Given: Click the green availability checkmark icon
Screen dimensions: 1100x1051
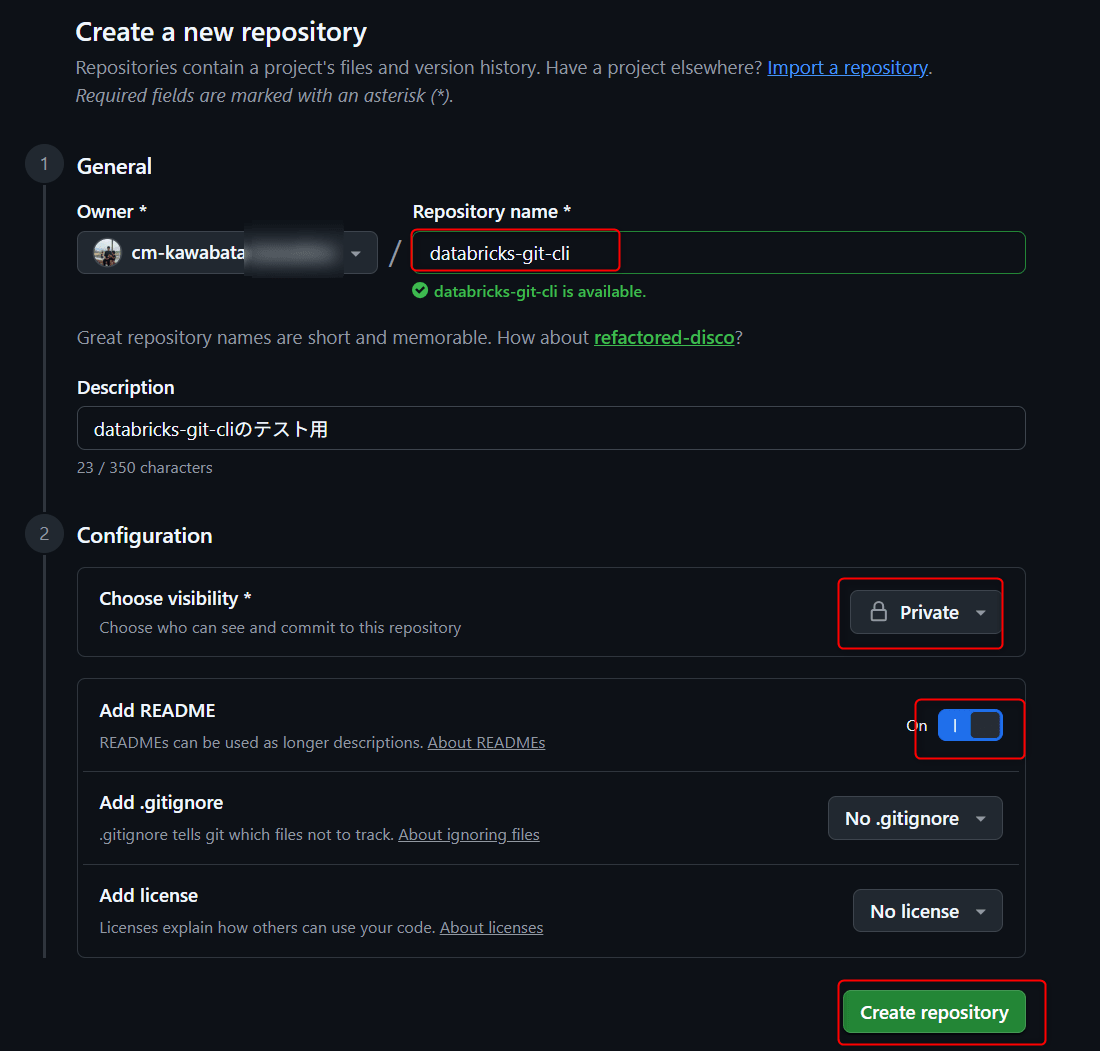Looking at the screenshot, I should (x=420, y=290).
